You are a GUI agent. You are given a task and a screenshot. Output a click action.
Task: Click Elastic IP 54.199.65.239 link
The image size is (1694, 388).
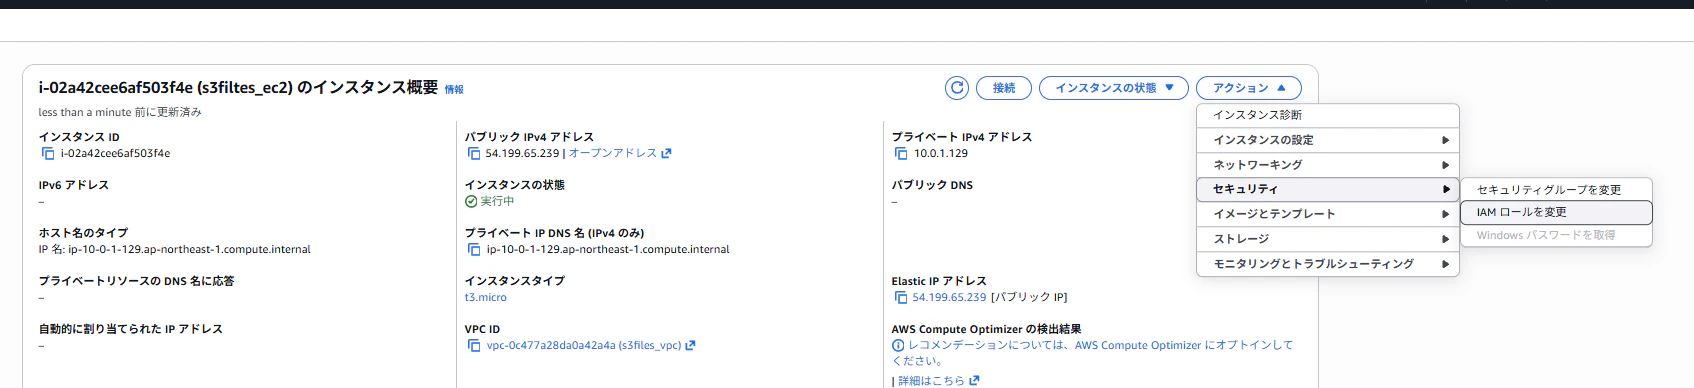(949, 297)
